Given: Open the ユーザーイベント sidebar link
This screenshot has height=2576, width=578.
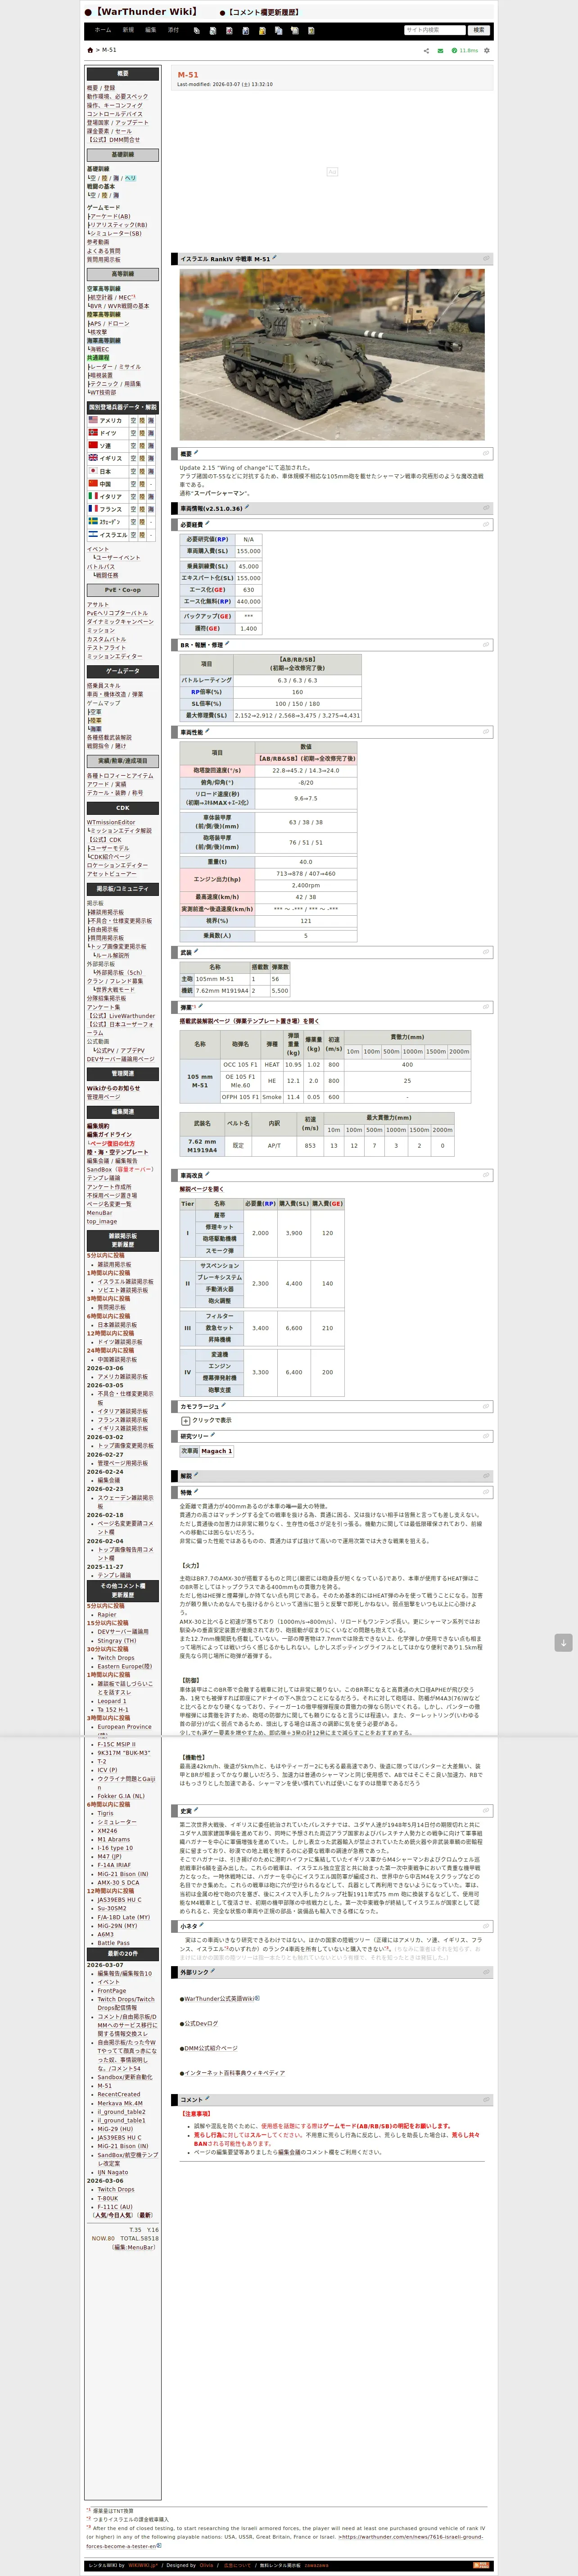Looking at the screenshot, I should coord(118,558).
